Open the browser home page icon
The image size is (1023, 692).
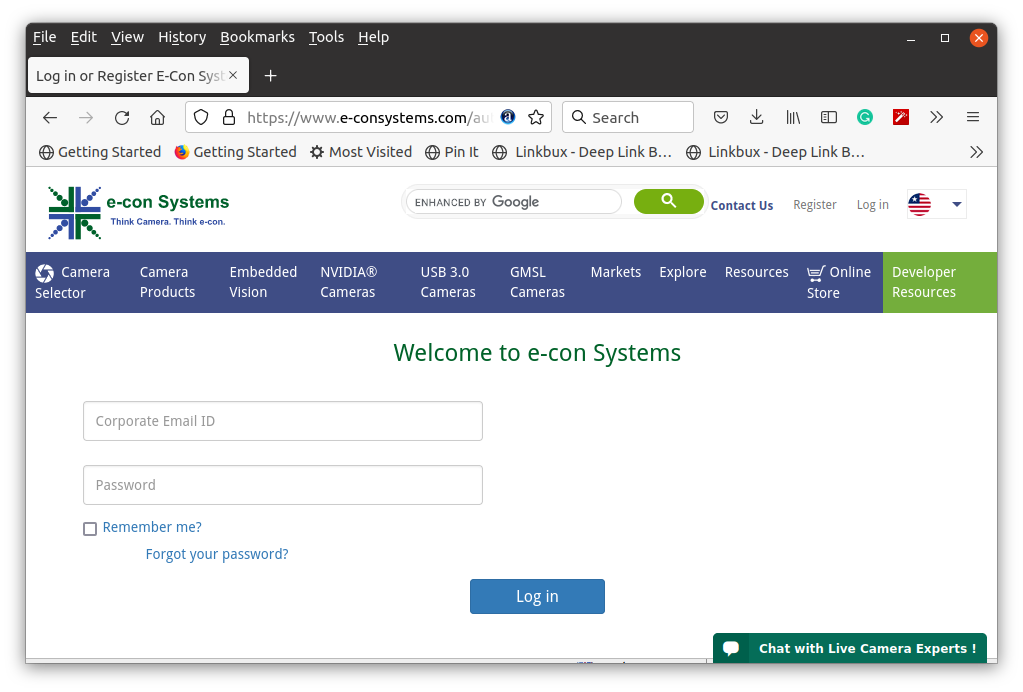pyautogui.click(x=157, y=117)
